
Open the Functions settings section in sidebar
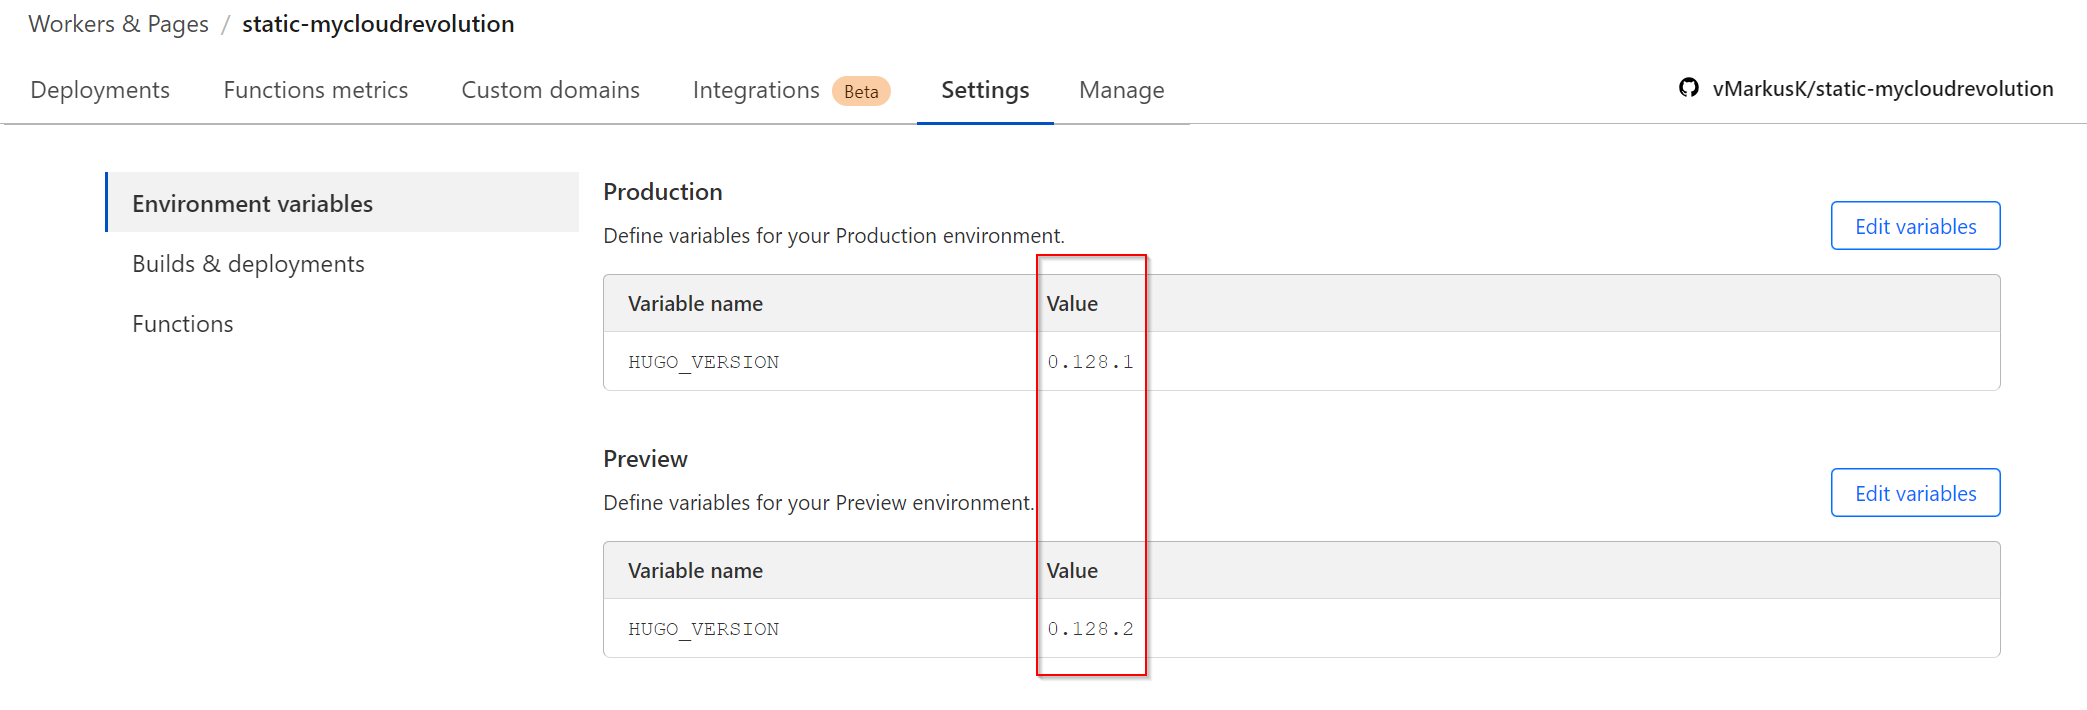coord(182,324)
